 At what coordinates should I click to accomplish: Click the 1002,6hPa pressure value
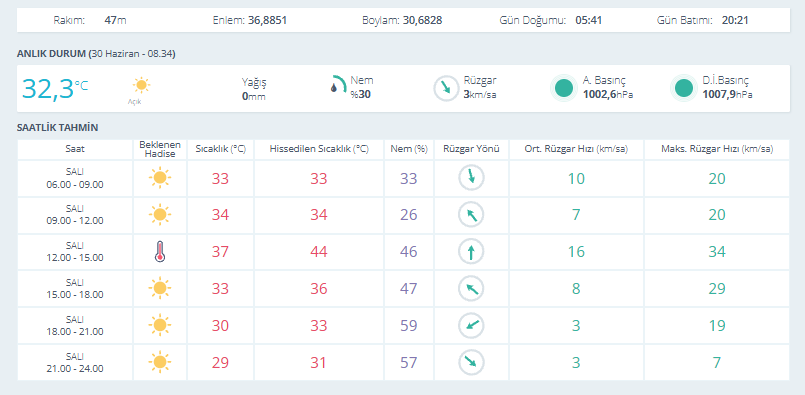(607, 95)
